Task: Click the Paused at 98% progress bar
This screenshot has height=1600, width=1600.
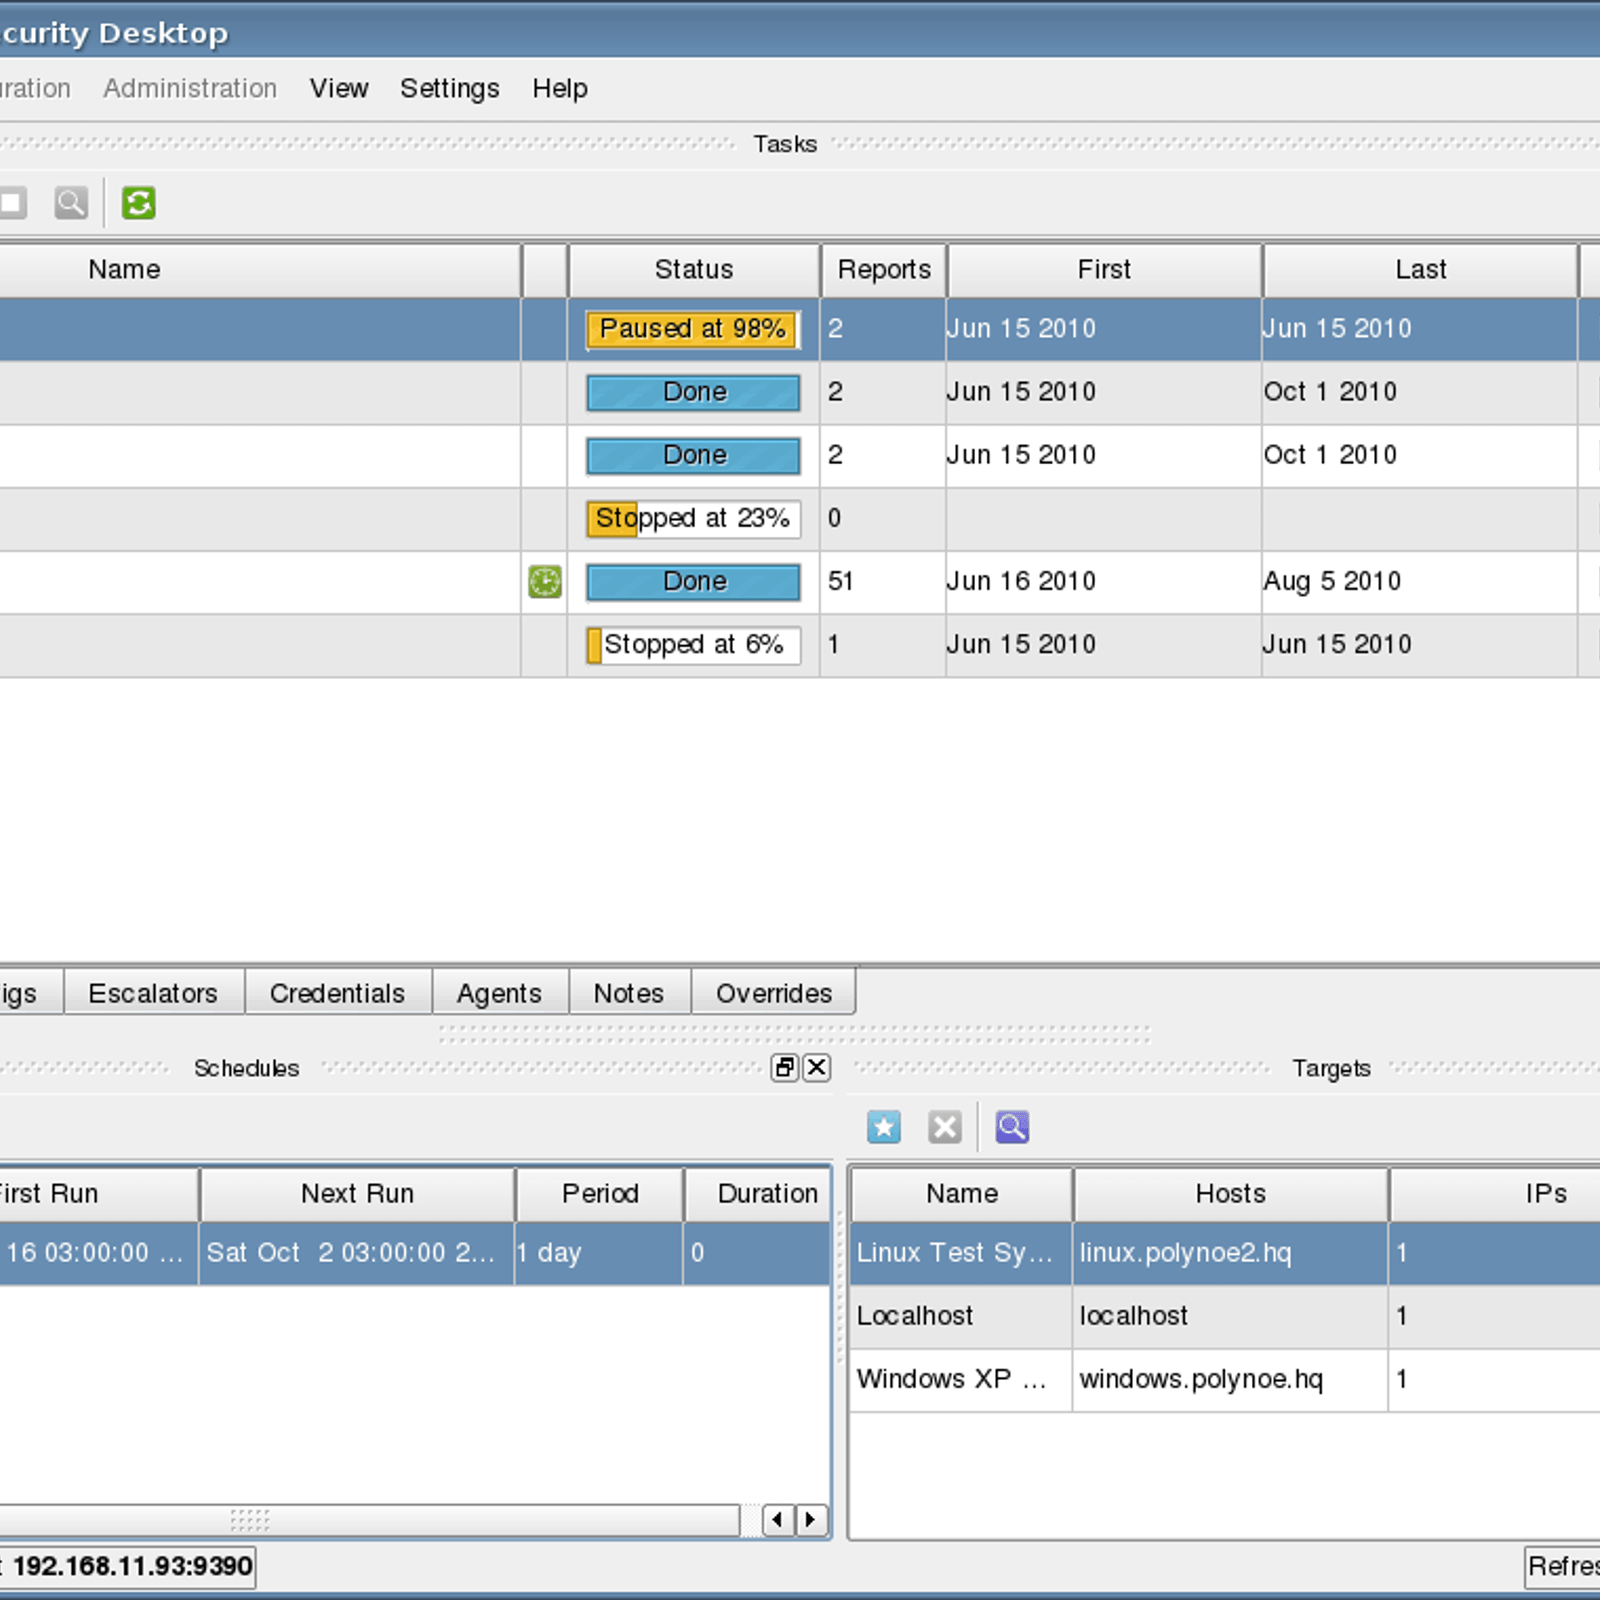Action: coord(693,329)
